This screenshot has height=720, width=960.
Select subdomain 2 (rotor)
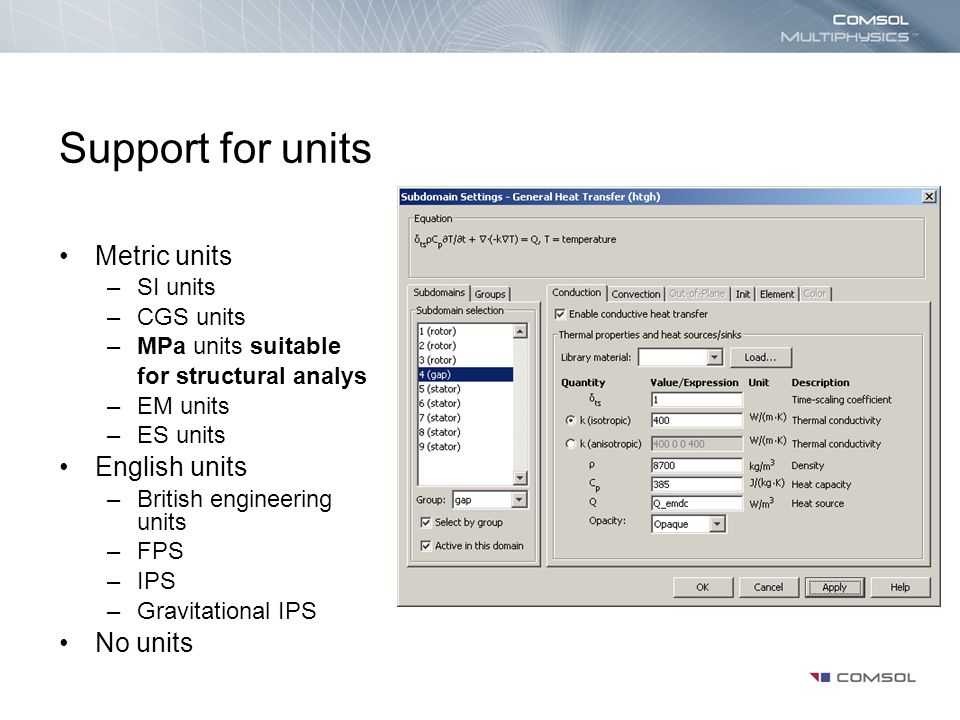(465, 345)
